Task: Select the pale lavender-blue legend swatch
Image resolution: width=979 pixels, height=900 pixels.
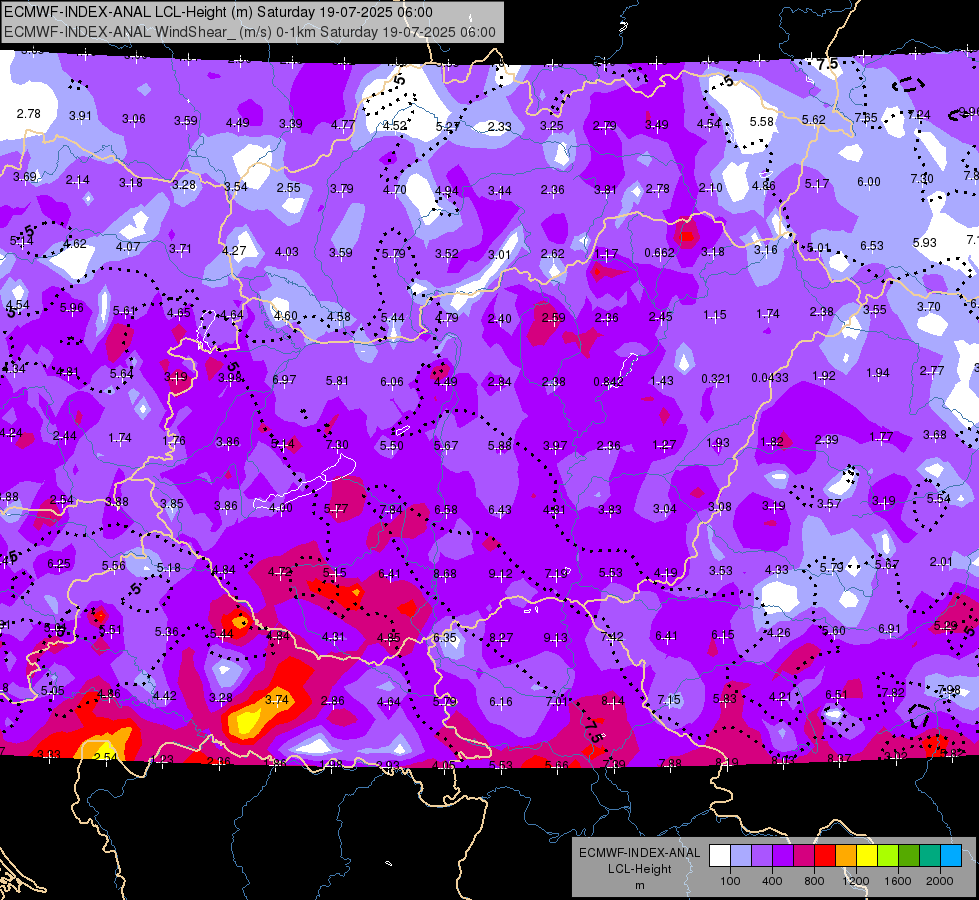Action: tap(740, 856)
